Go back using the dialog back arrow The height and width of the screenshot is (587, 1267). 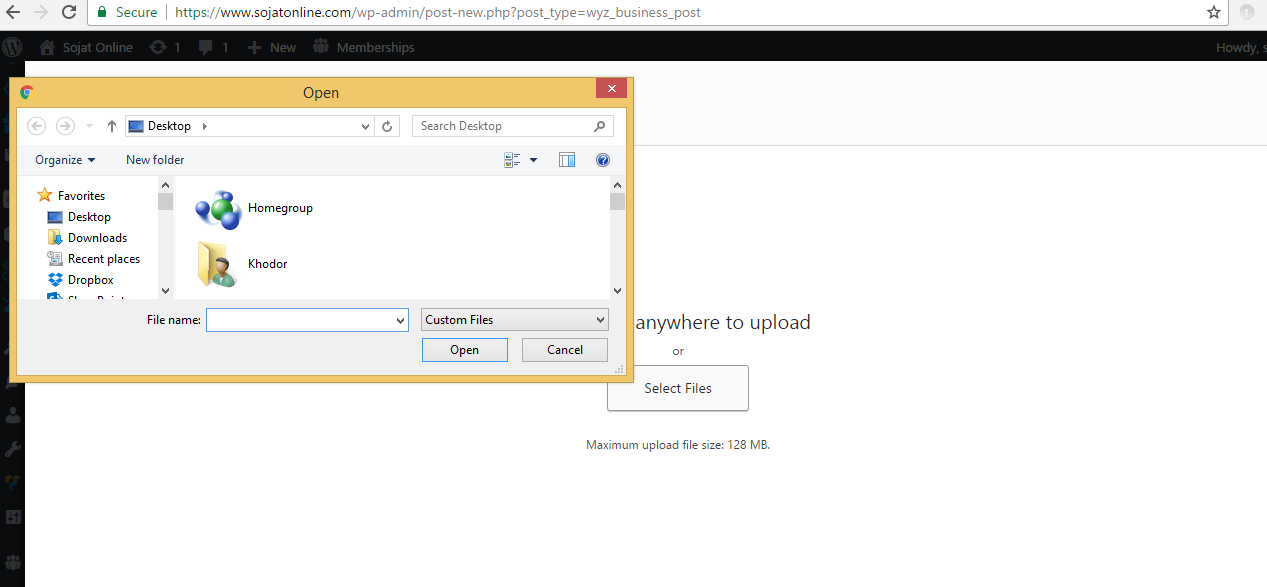point(36,126)
